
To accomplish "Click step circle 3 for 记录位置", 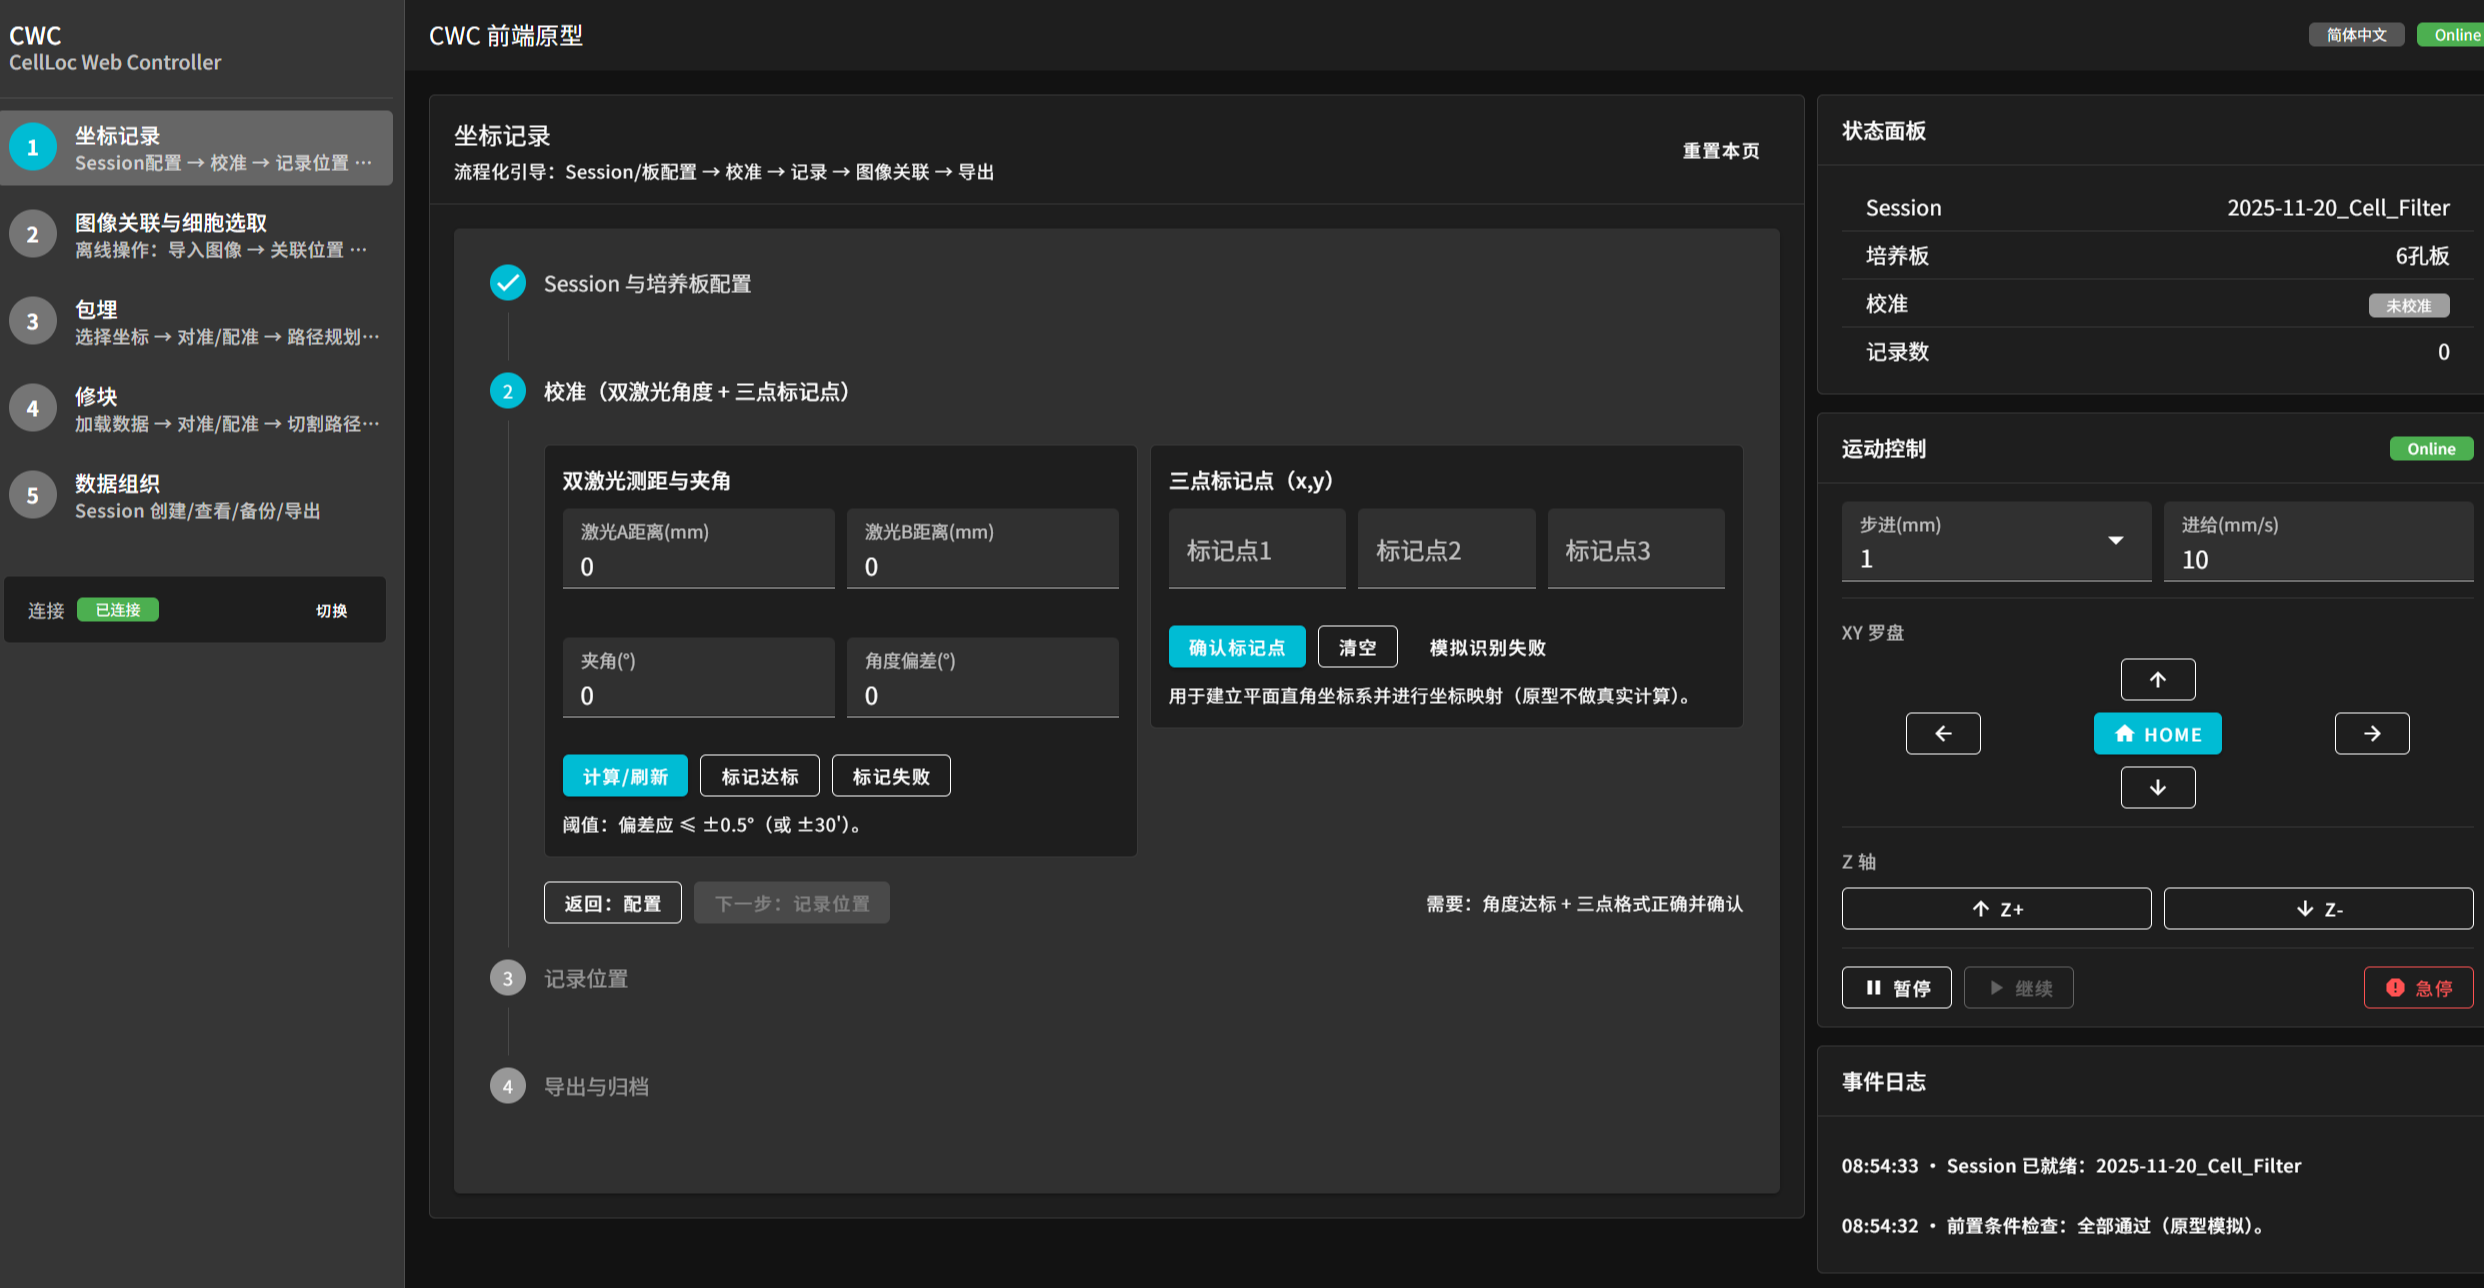I will click(508, 979).
